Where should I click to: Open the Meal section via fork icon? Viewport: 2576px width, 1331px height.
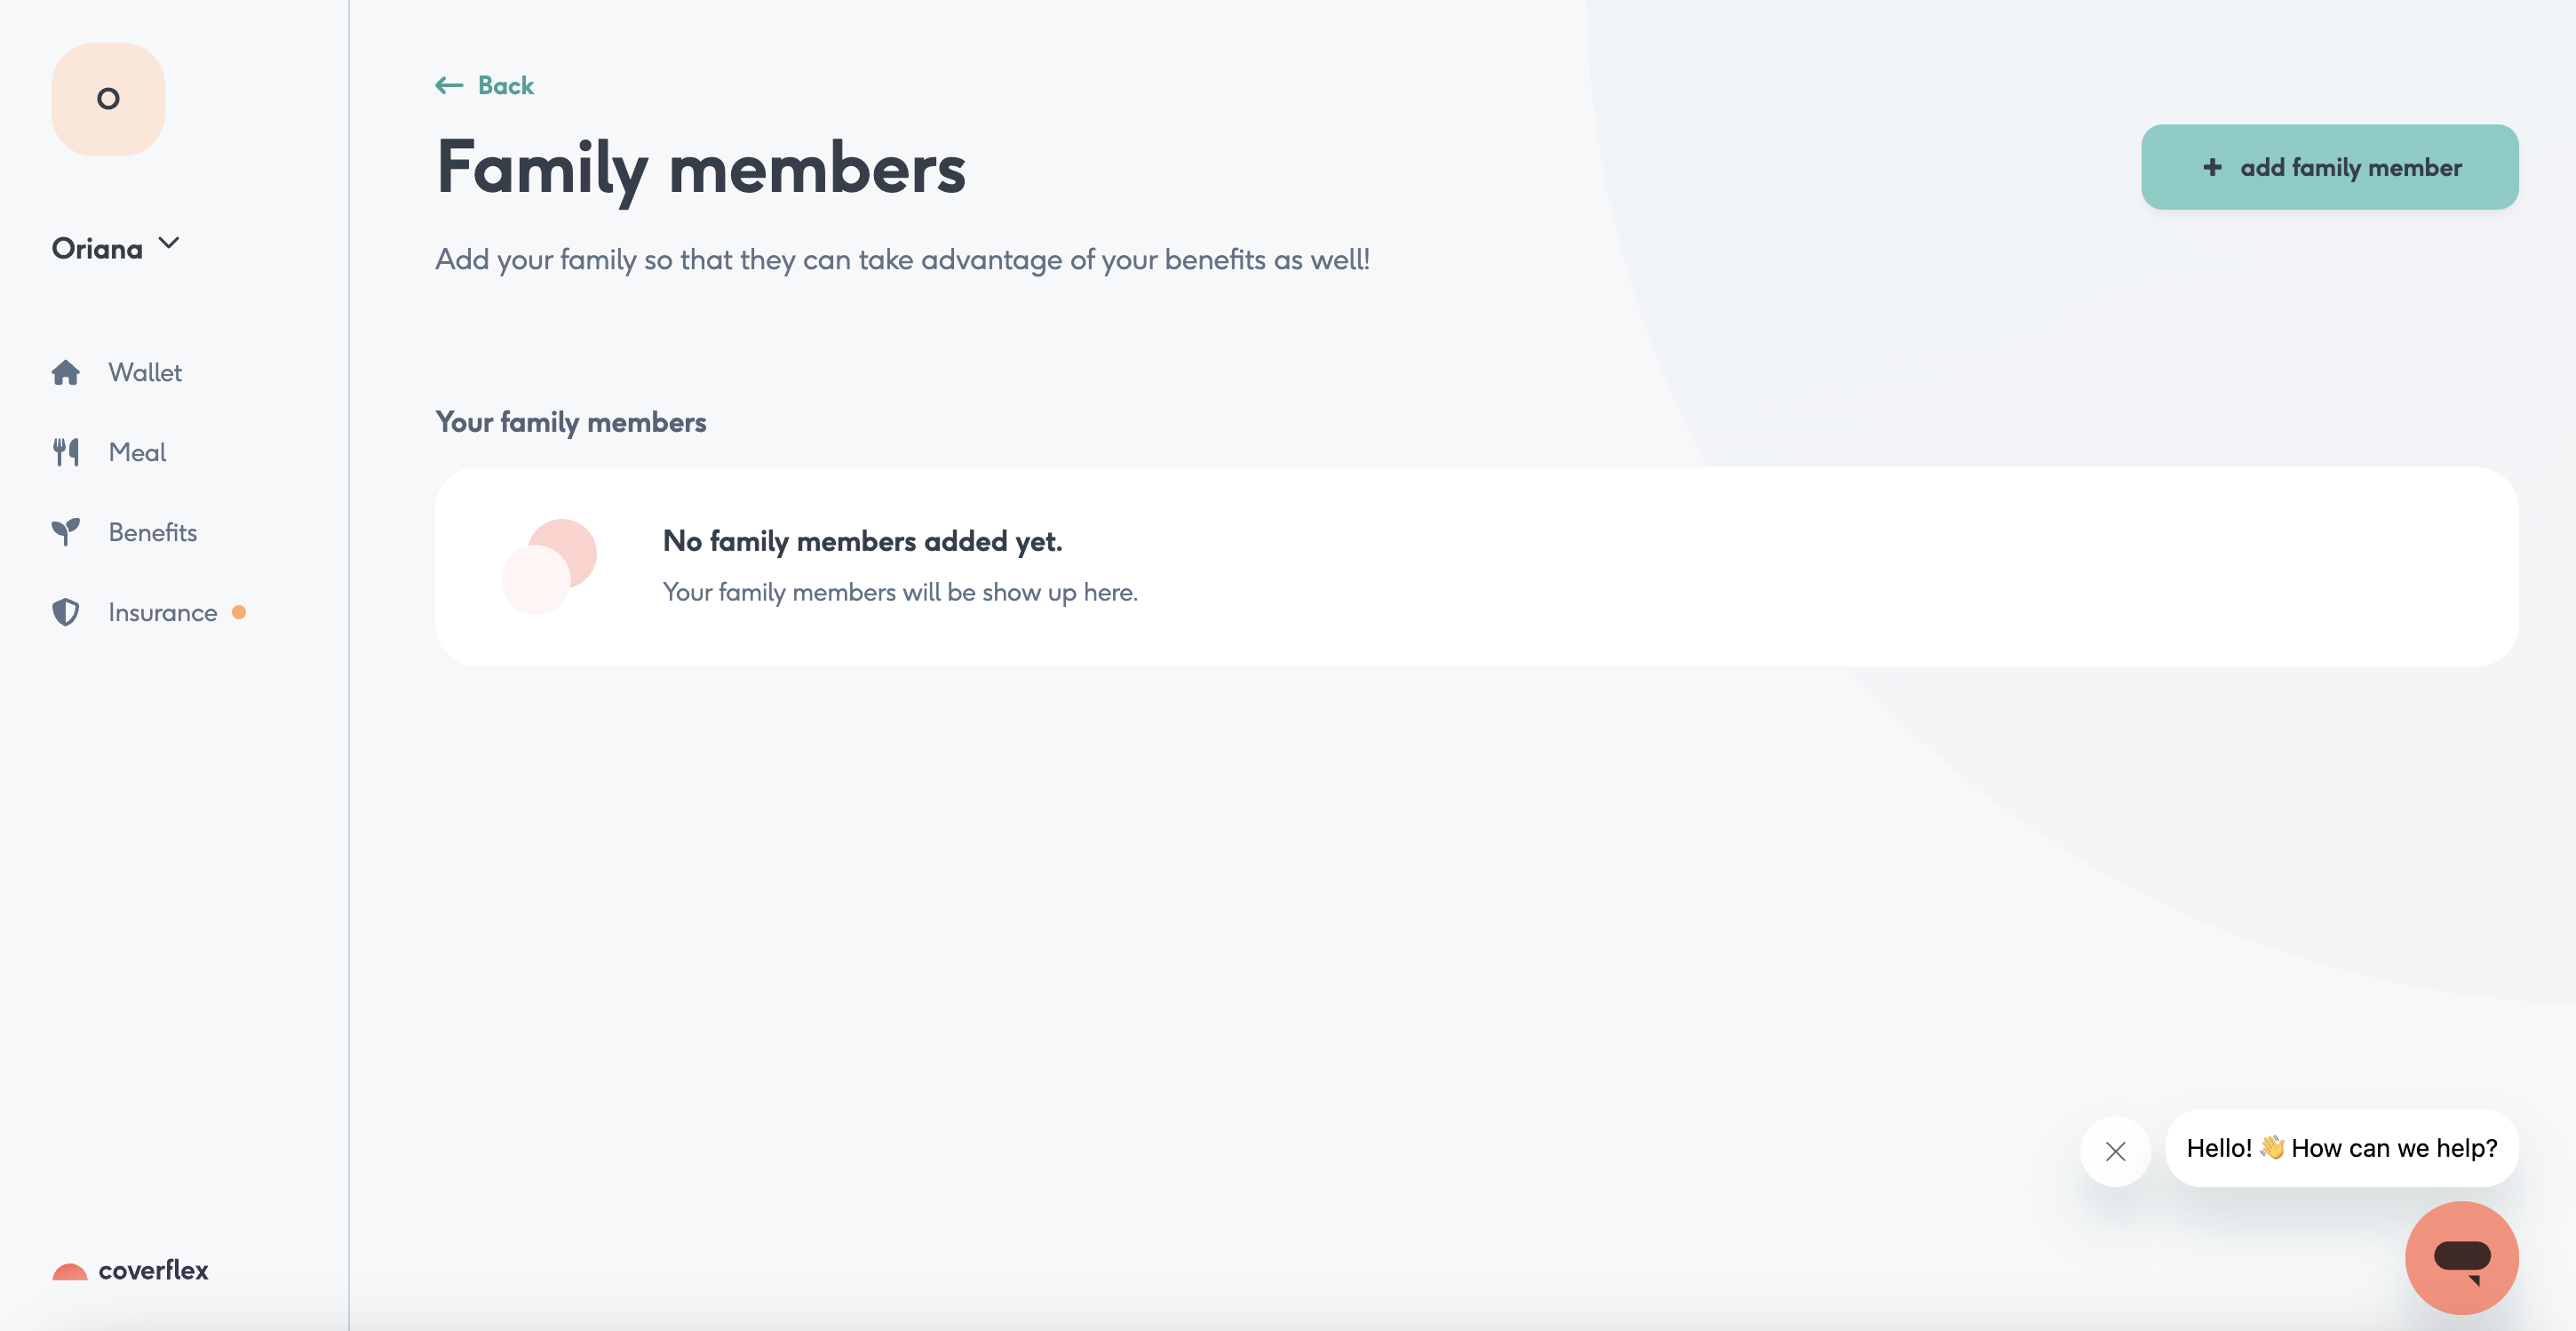pyautogui.click(x=66, y=451)
